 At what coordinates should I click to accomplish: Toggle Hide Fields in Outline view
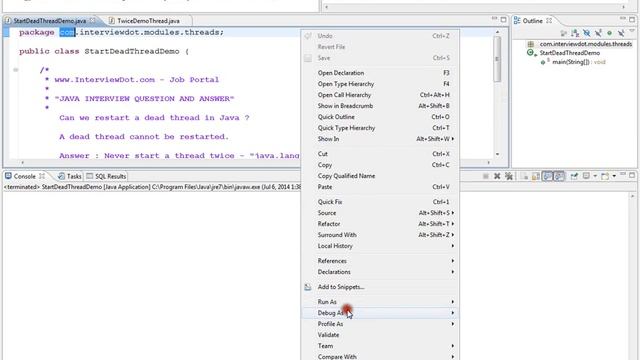point(587,33)
